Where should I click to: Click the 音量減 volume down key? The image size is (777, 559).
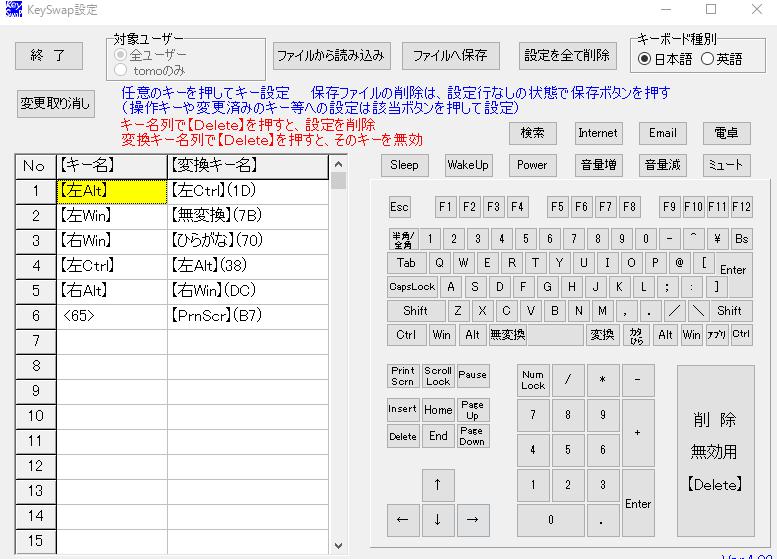pos(663,165)
